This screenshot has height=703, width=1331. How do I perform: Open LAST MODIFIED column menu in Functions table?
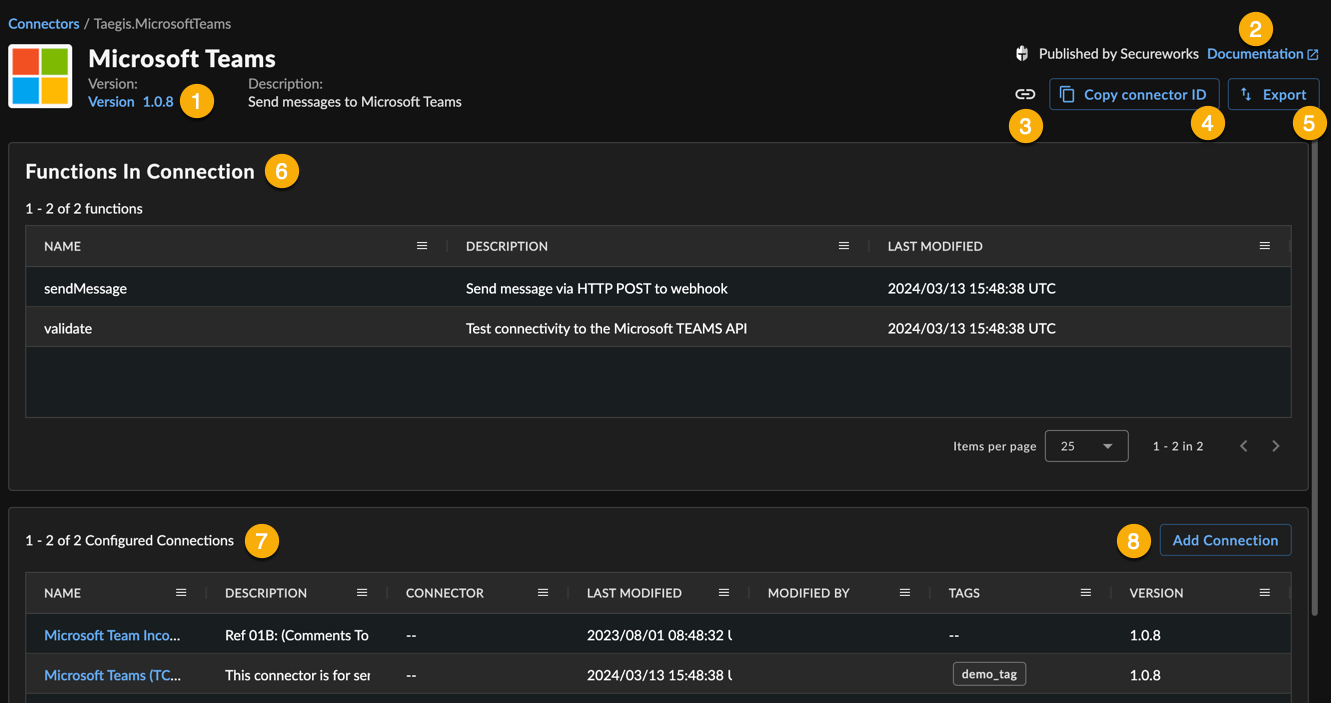(x=1265, y=246)
